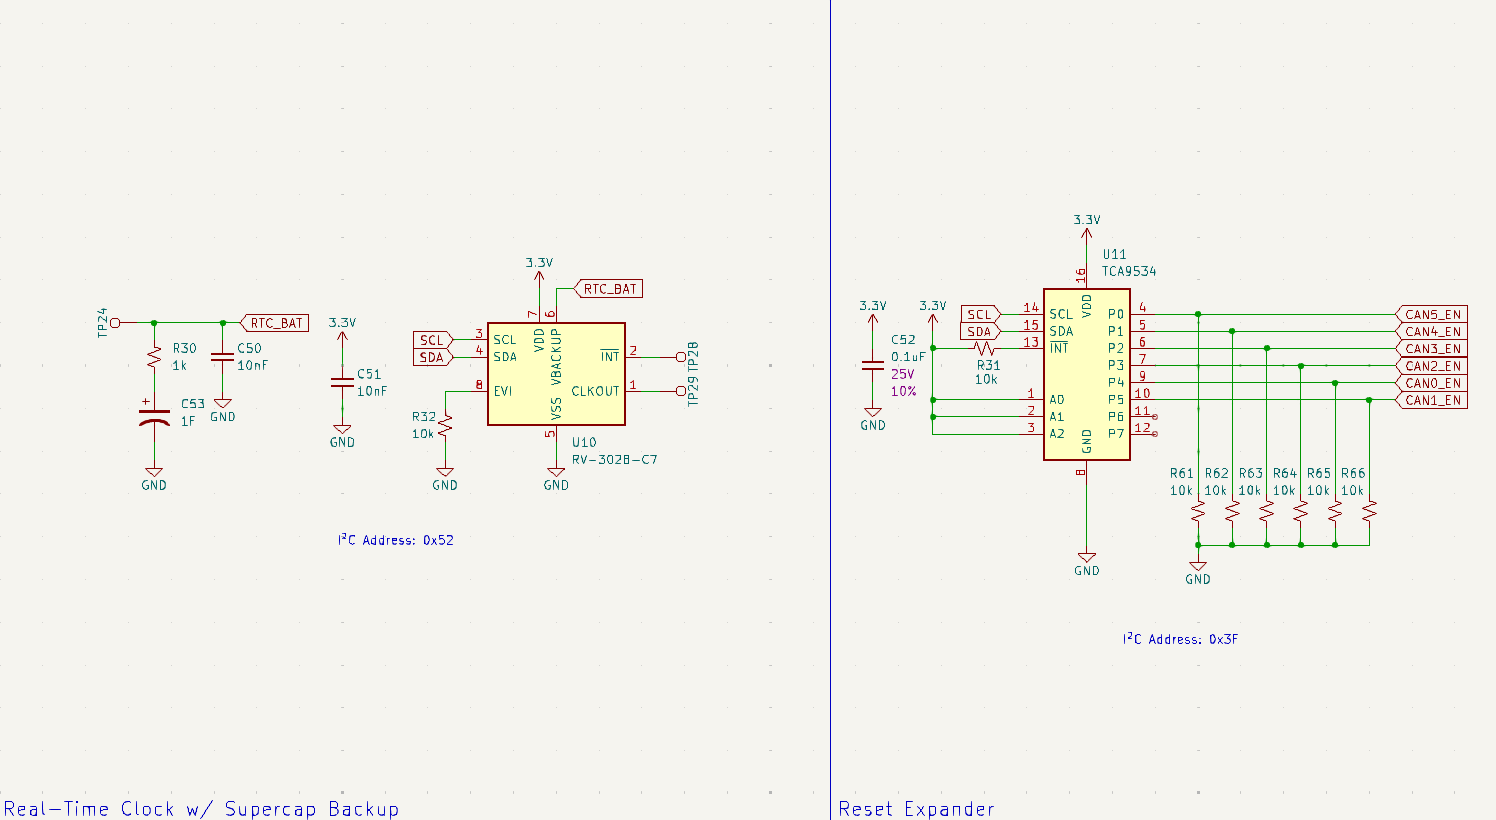Click the R63 pull-down resistor symbol
This screenshot has height=820, width=1496.
pyautogui.click(x=1266, y=510)
